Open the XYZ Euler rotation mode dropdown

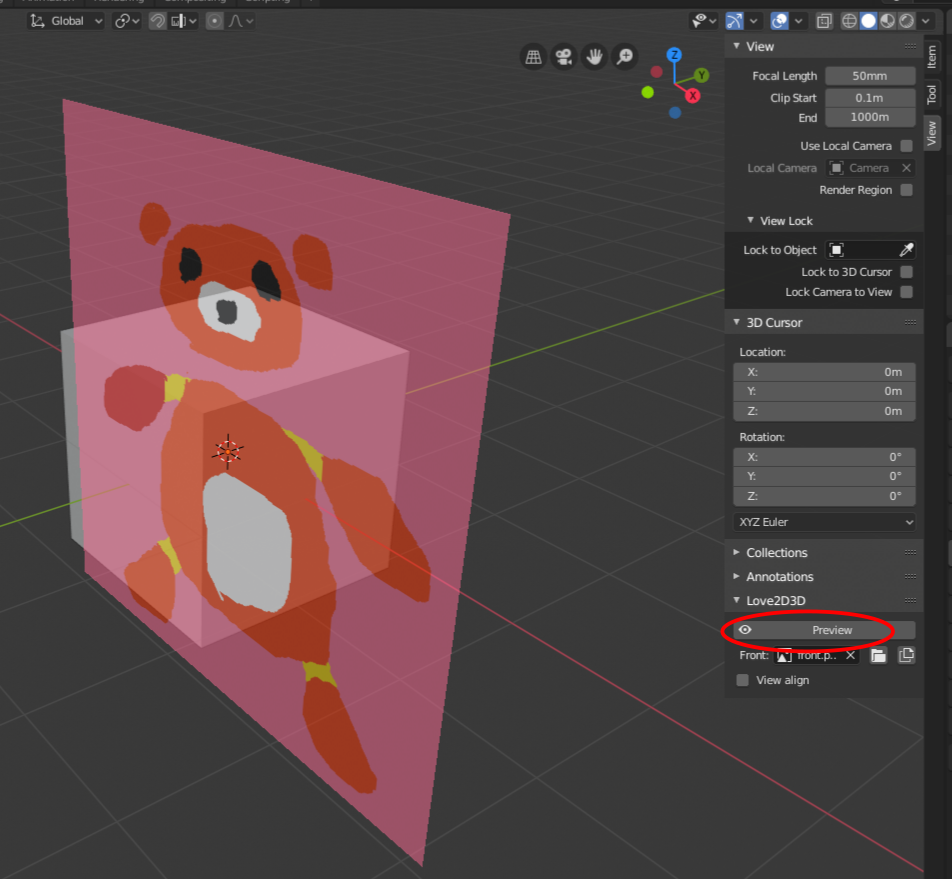pyautogui.click(x=824, y=522)
